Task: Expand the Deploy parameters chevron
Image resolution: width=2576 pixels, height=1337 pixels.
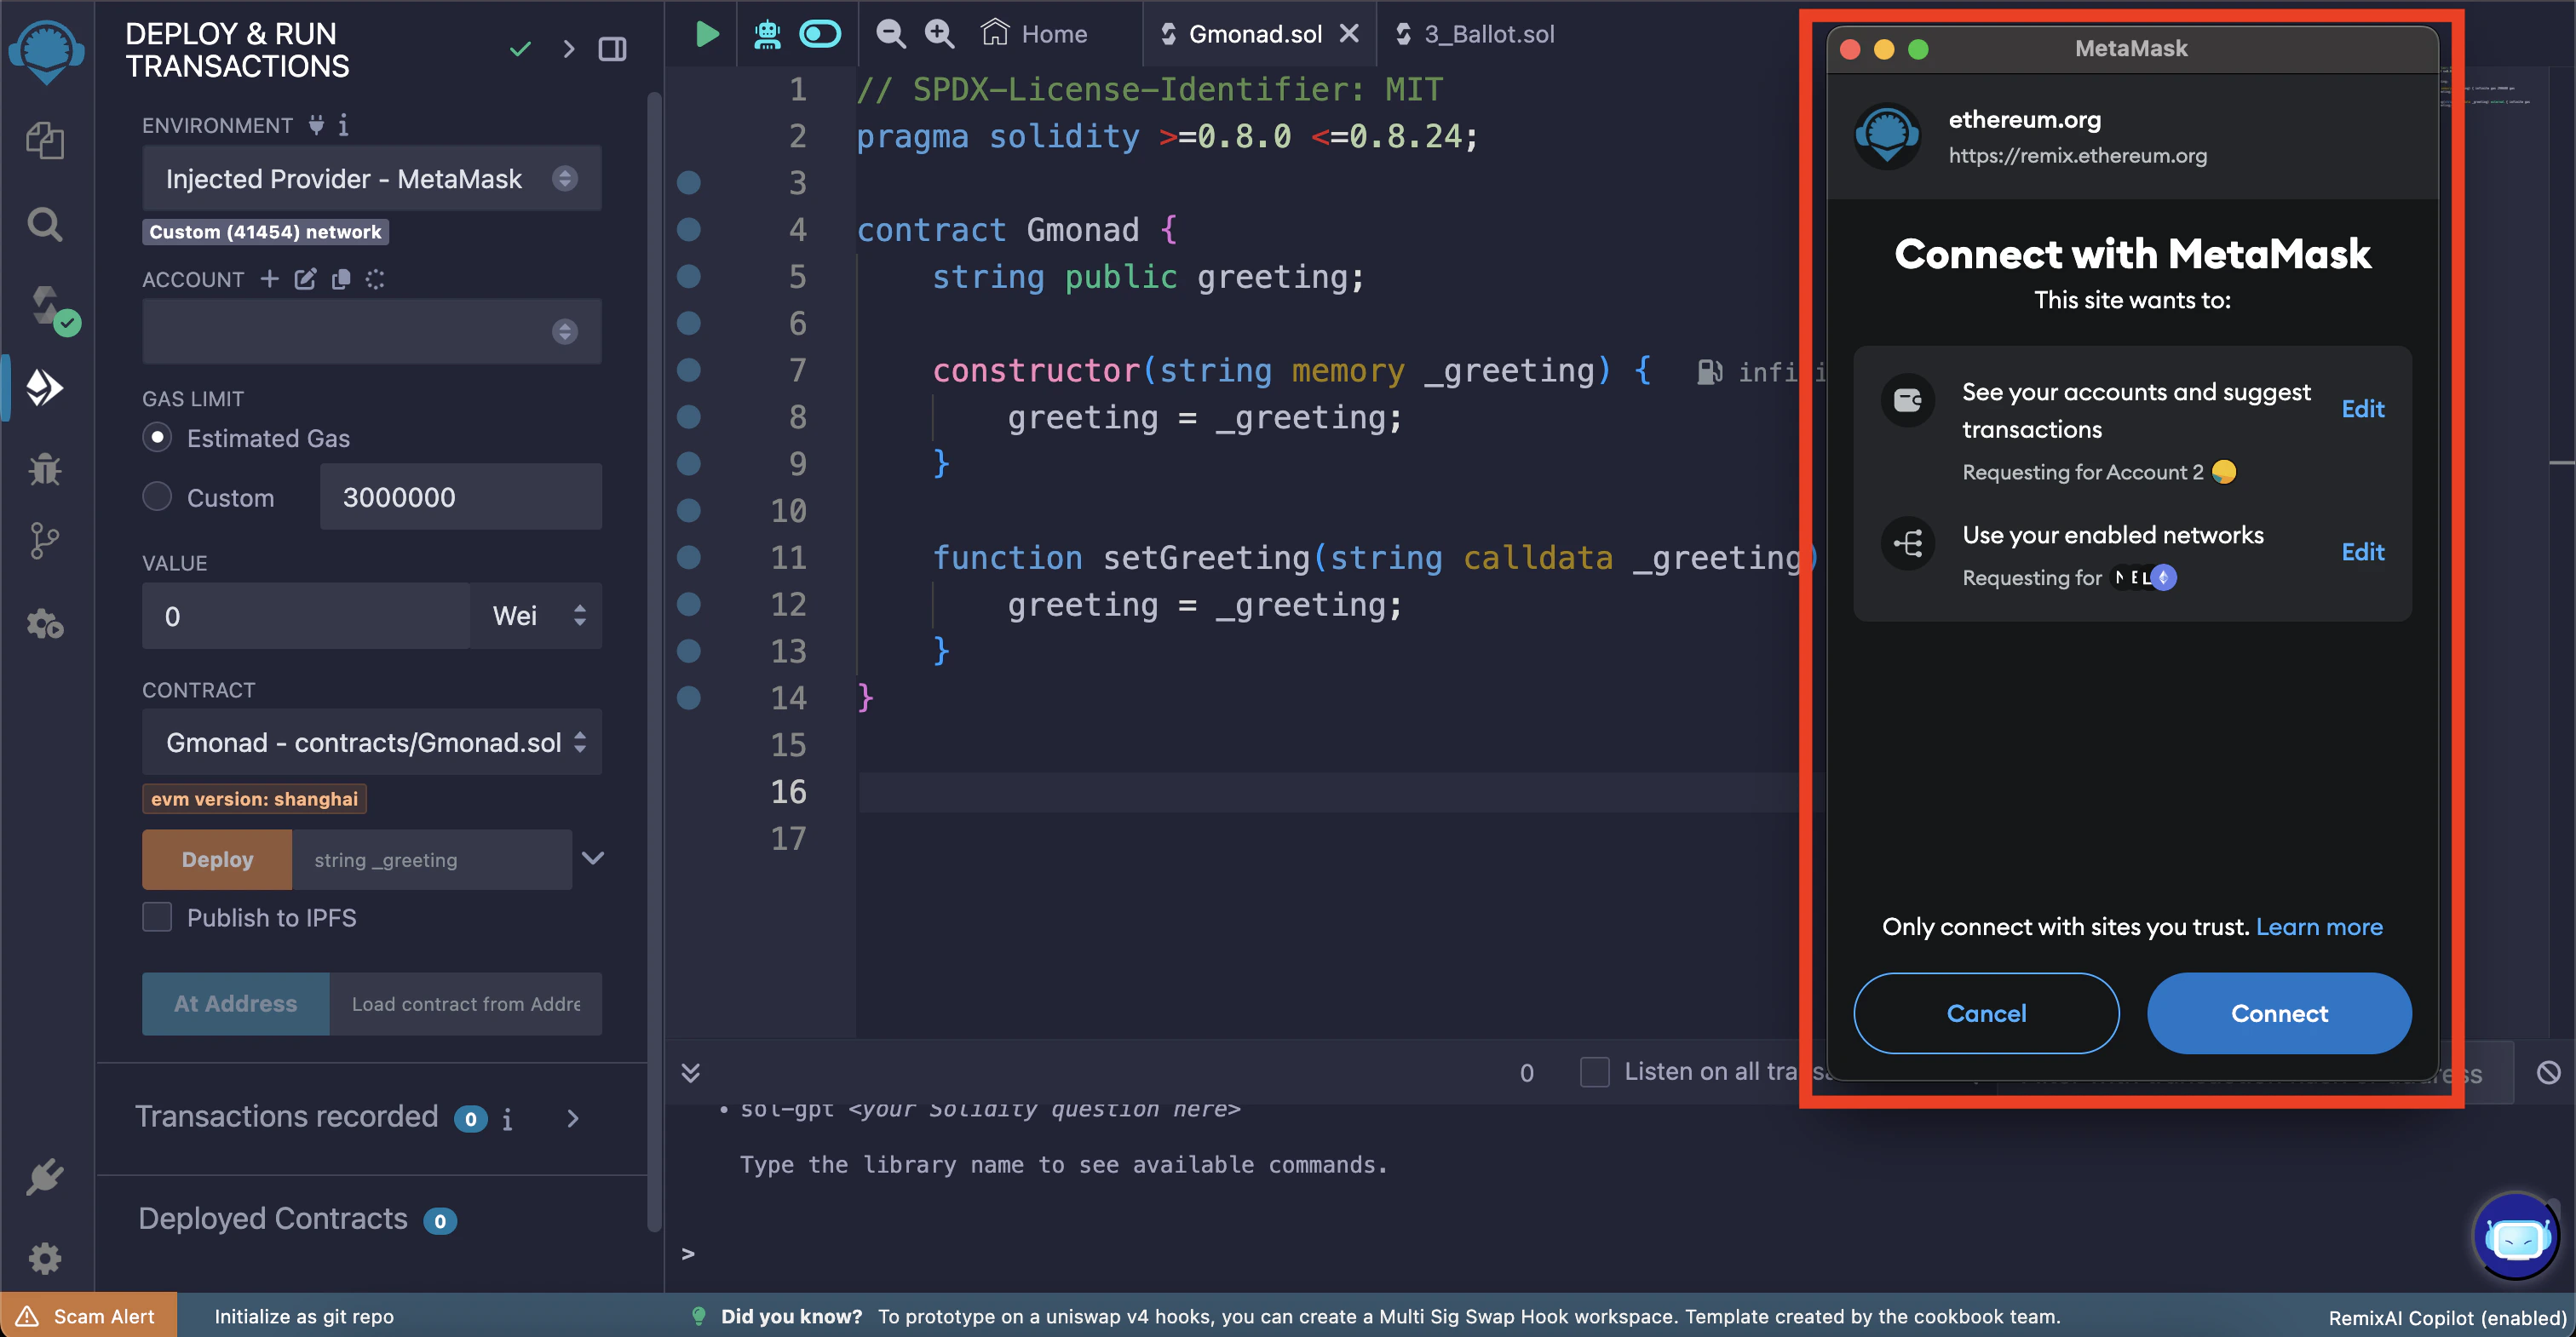Action: (x=593, y=858)
